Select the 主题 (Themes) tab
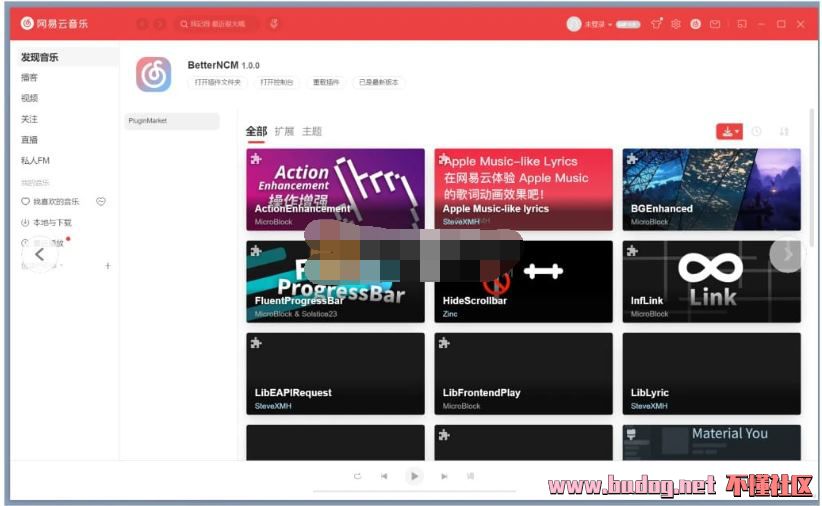The width and height of the screenshot is (822, 506). (312, 131)
